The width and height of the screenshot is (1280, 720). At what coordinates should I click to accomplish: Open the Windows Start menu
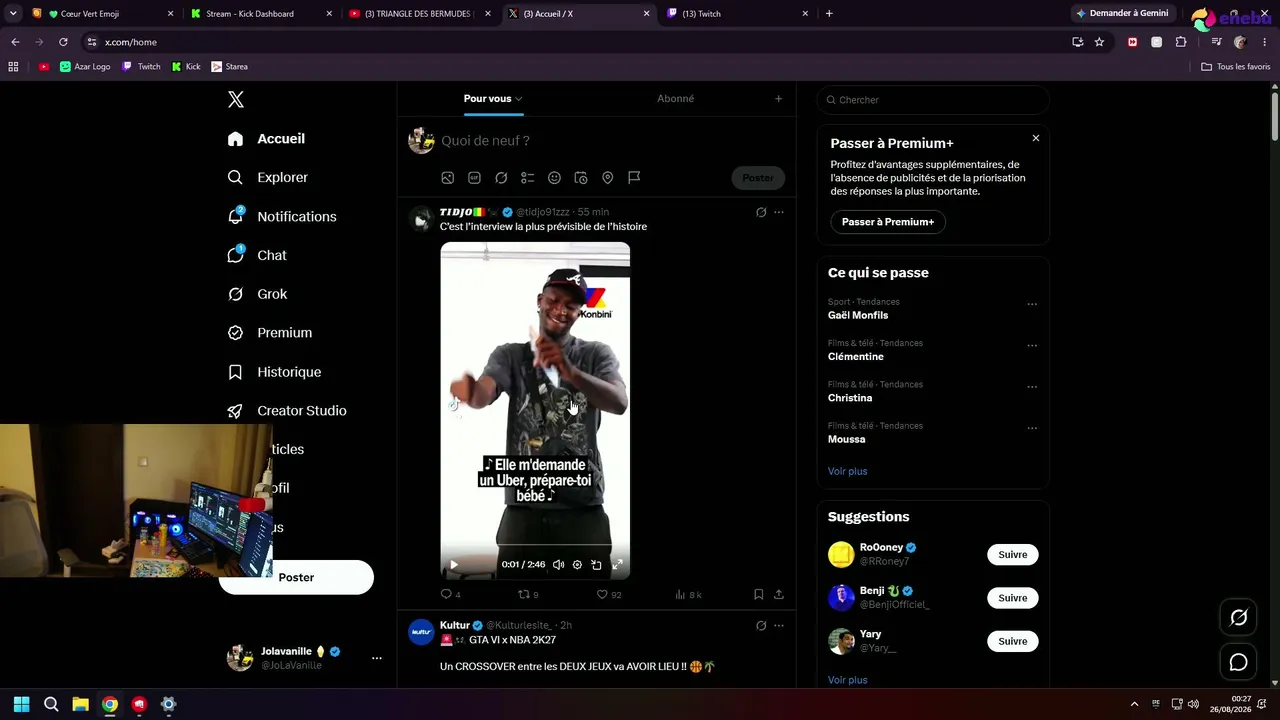[21, 704]
